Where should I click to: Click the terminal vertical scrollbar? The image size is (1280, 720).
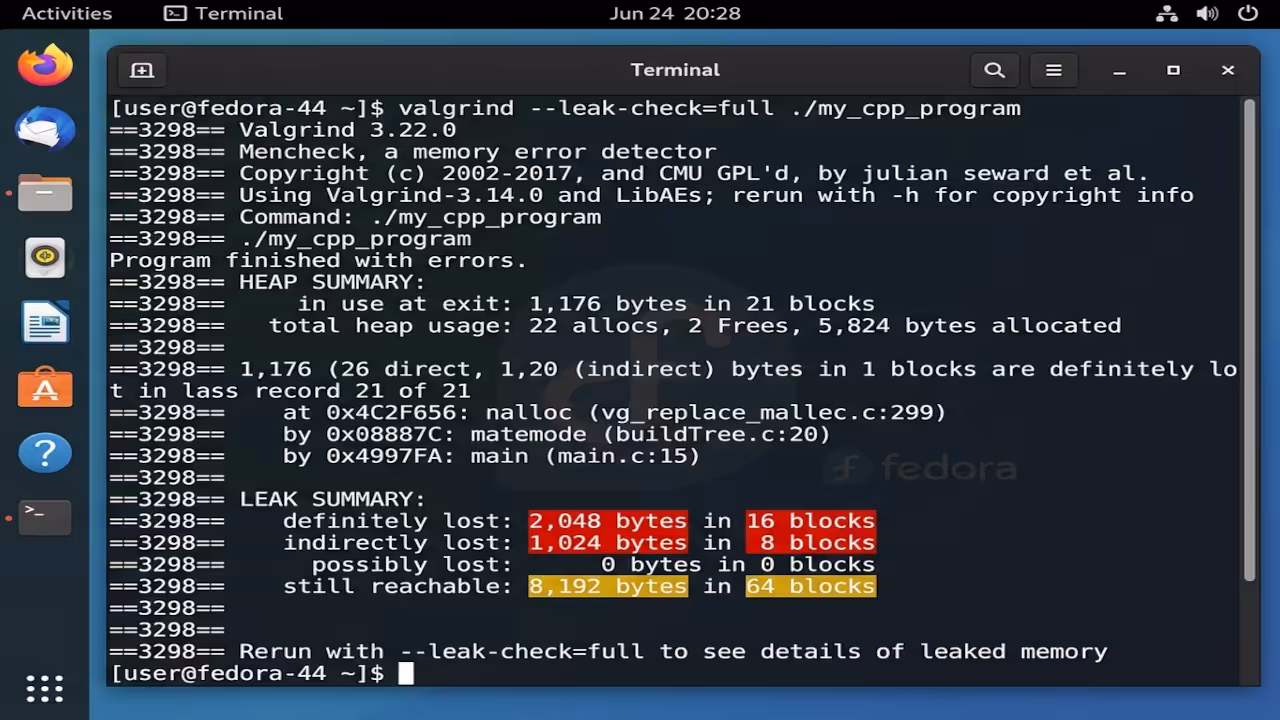(x=1249, y=339)
